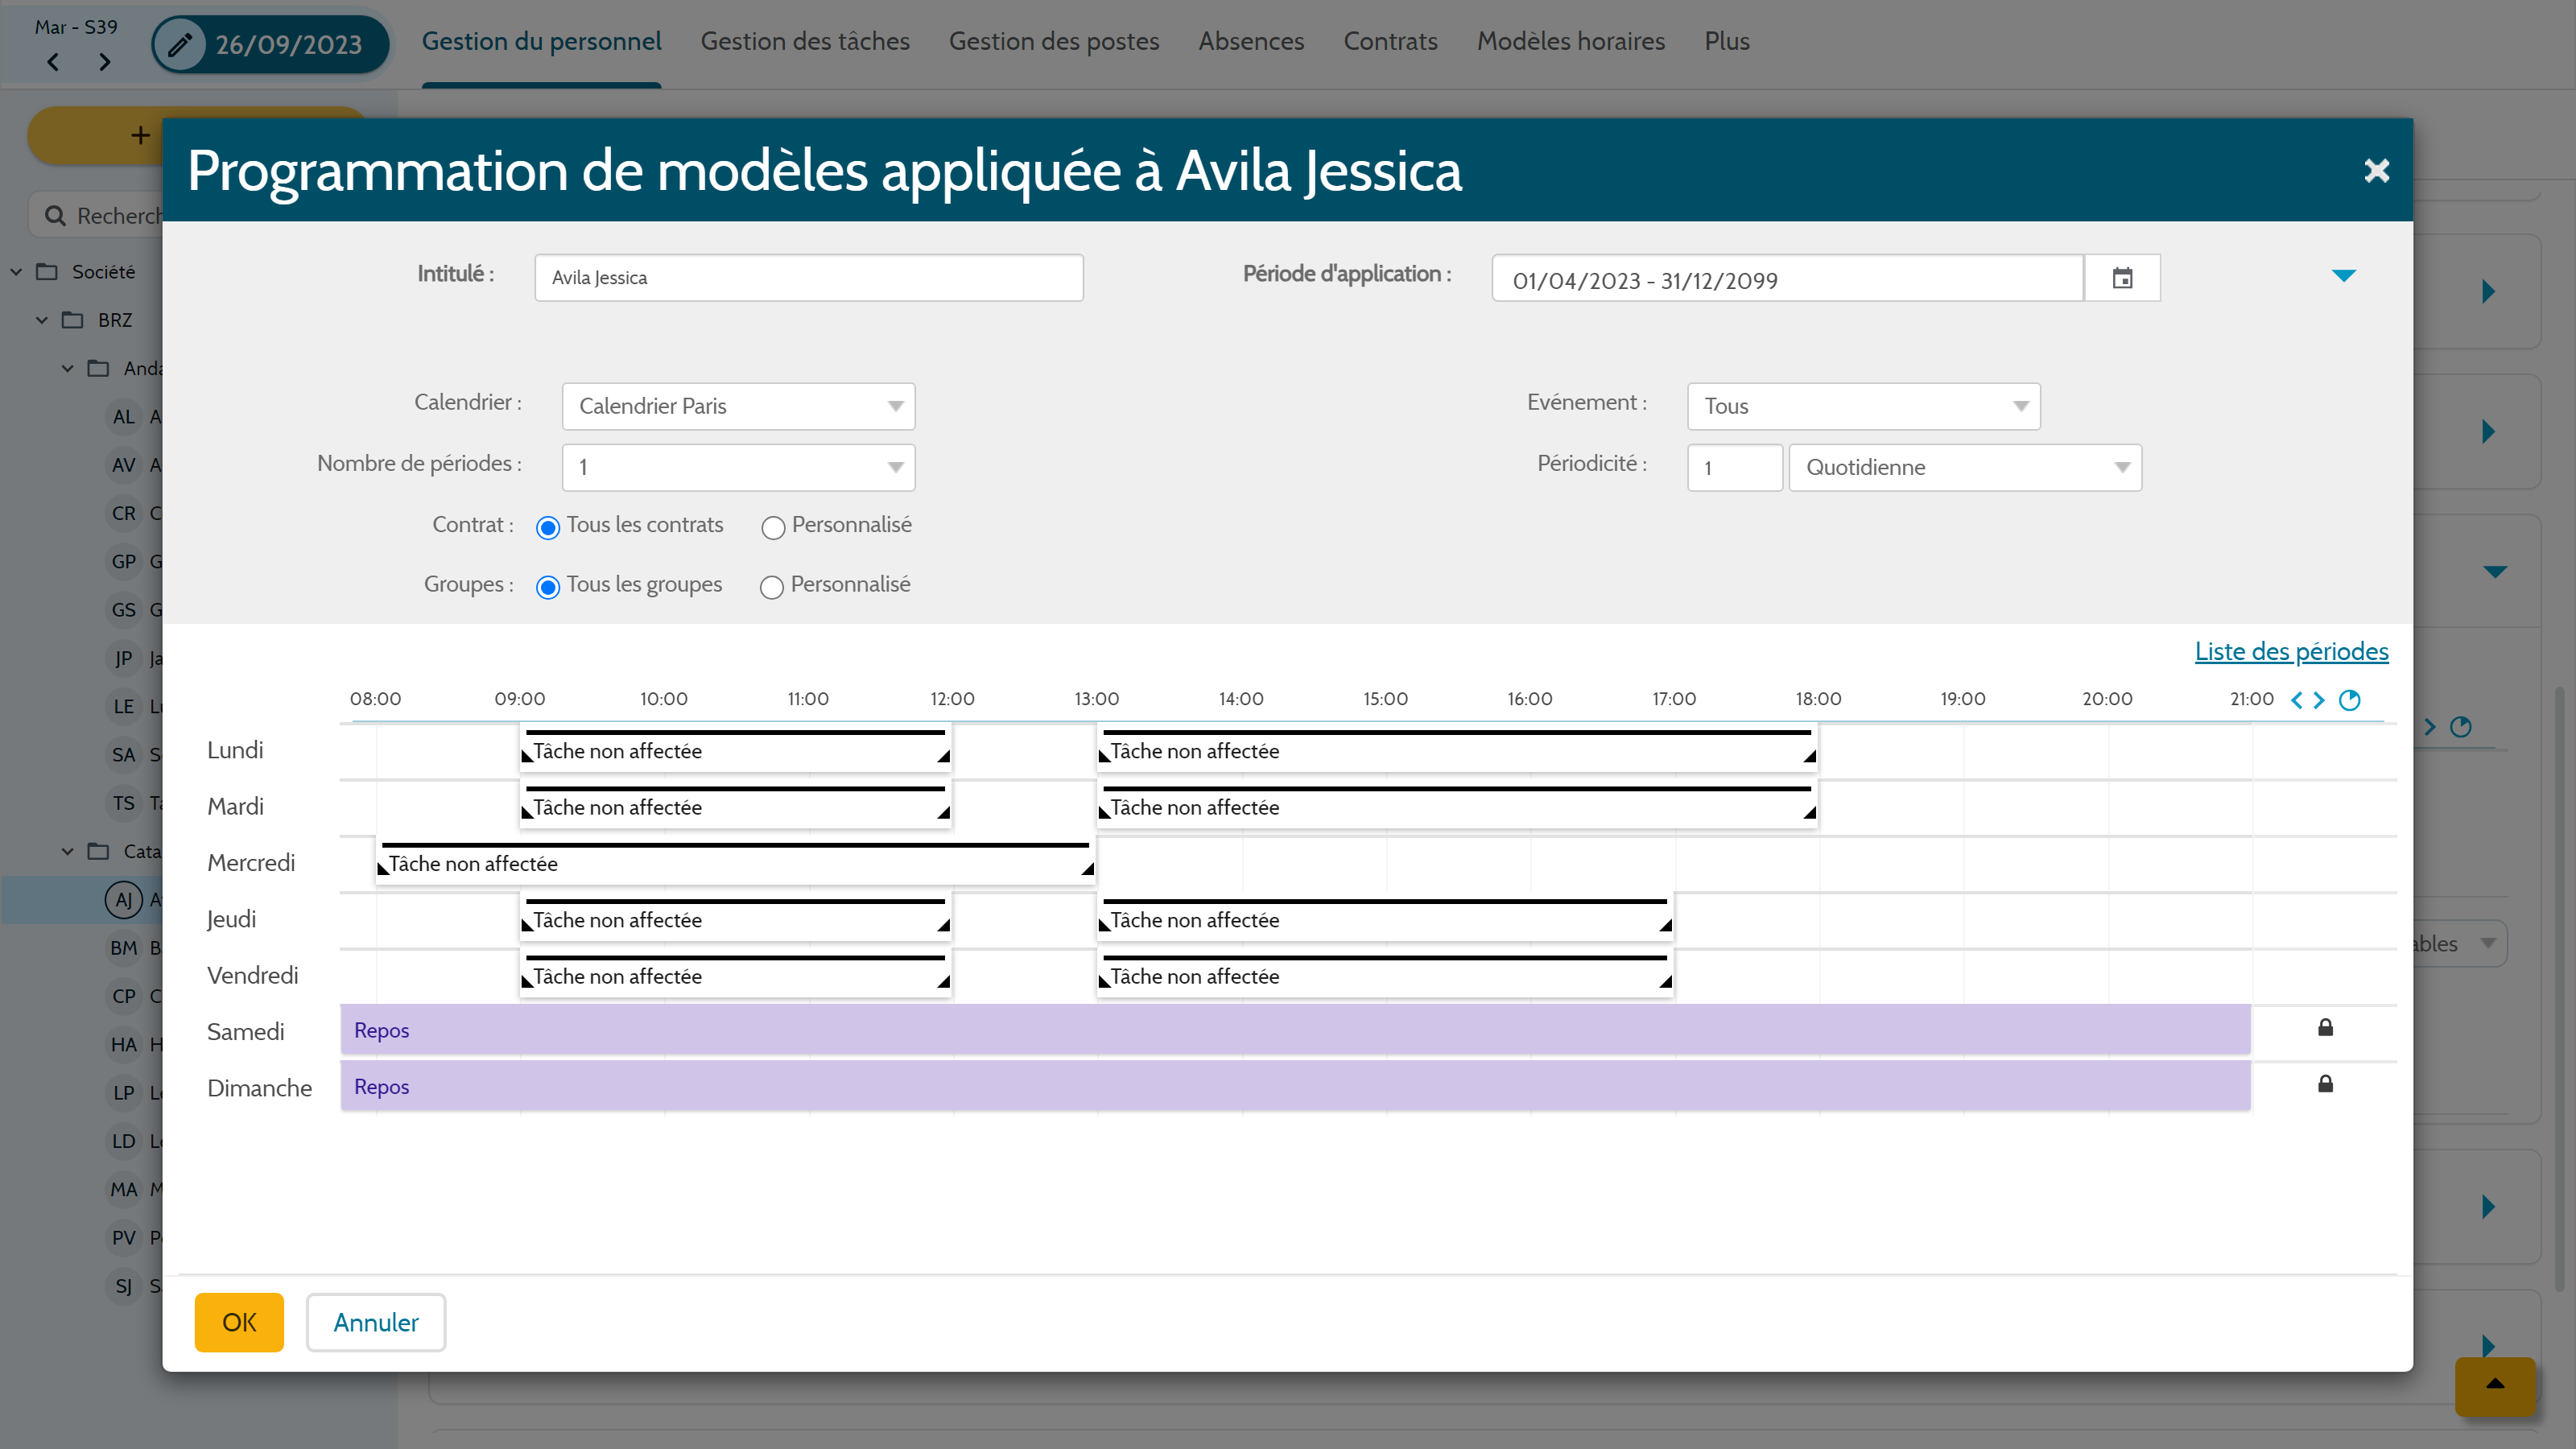Collapse the BRZ tree node

42,320
